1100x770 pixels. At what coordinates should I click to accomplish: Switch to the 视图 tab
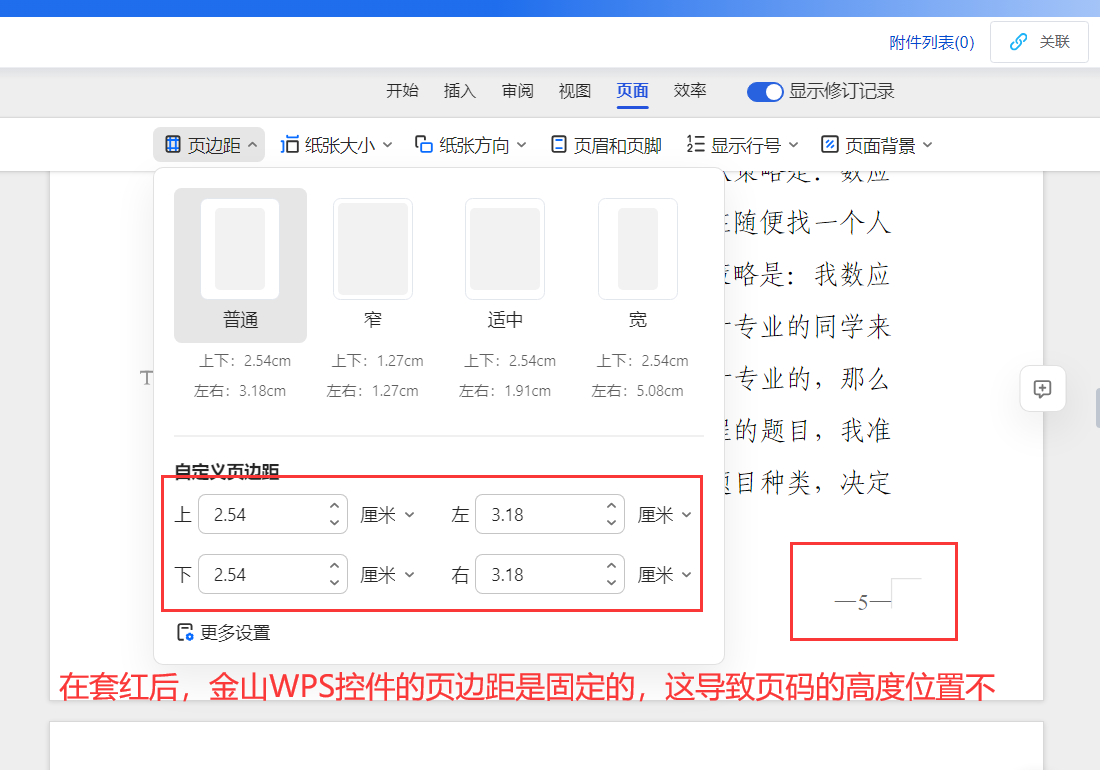(x=575, y=90)
